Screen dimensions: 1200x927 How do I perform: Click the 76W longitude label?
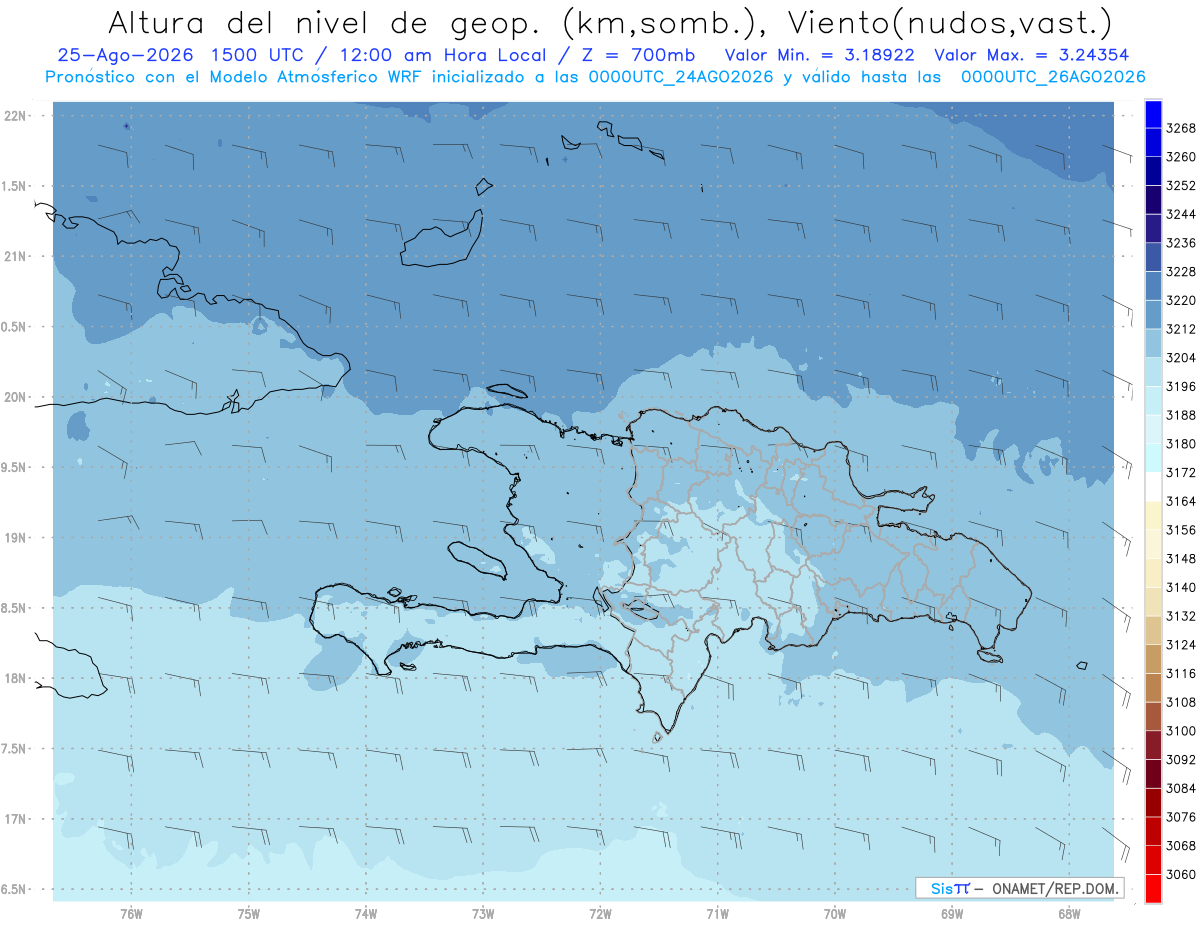point(131,914)
